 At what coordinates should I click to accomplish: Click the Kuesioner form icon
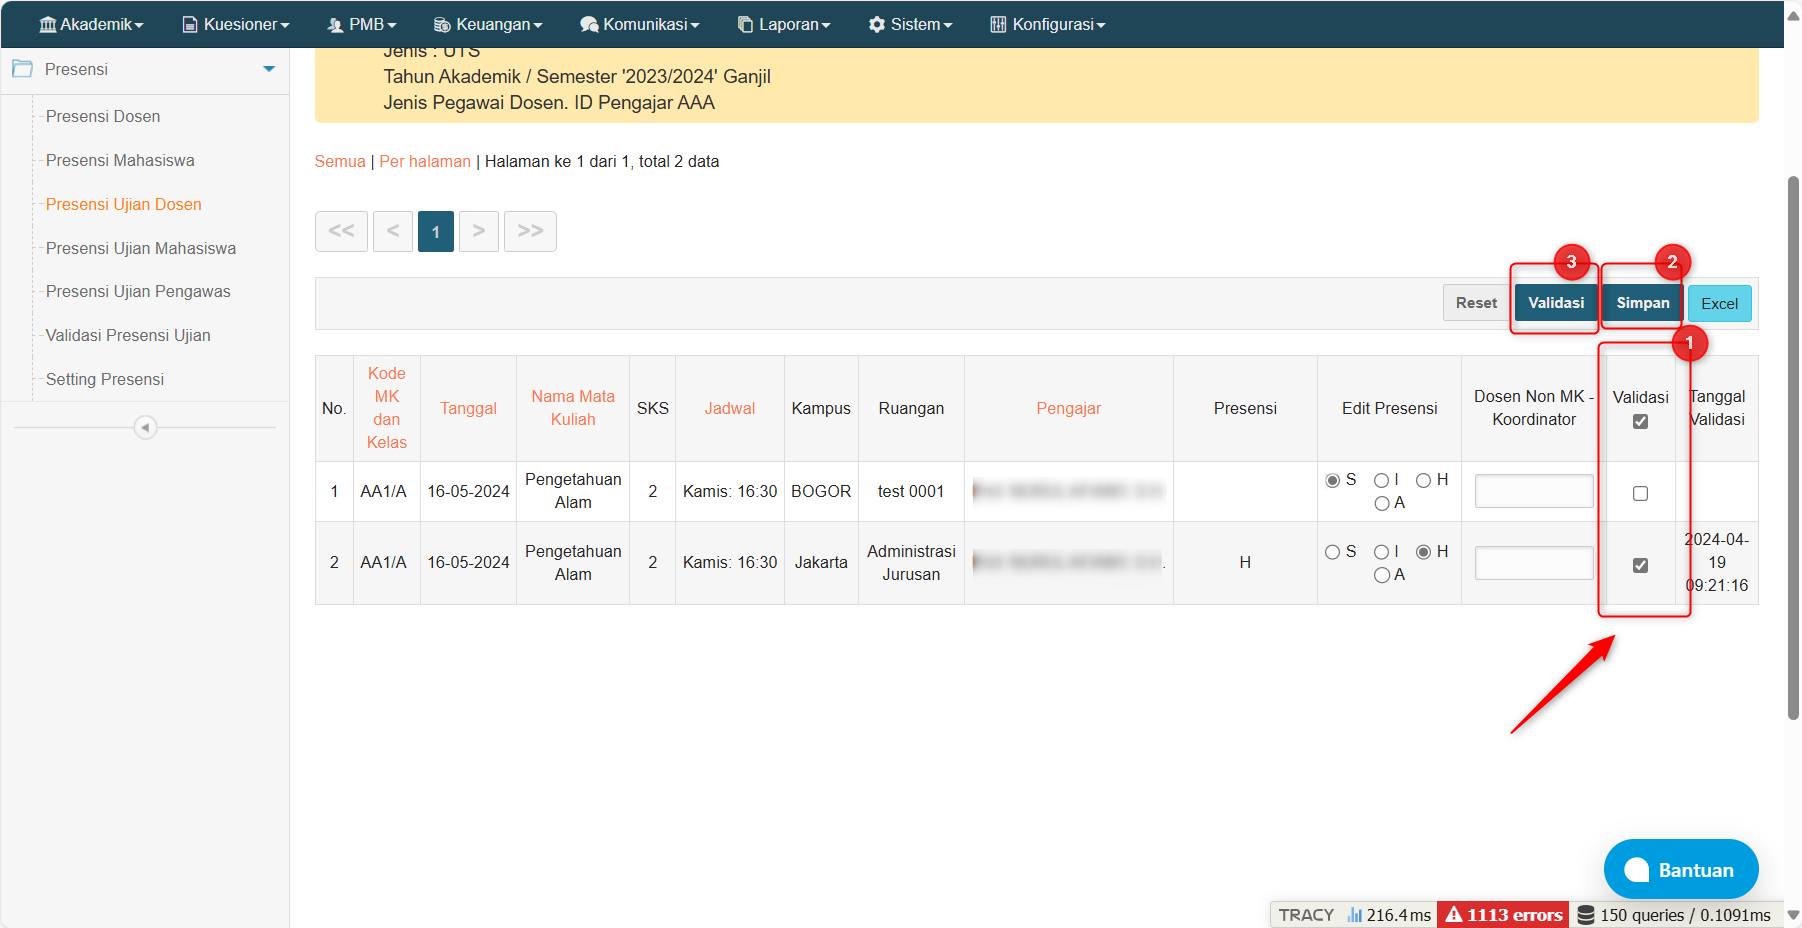tap(190, 24)
